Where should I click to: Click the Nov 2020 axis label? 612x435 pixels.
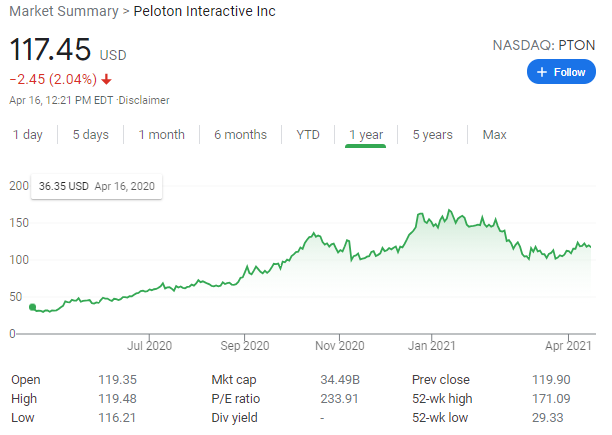(340, 346)
